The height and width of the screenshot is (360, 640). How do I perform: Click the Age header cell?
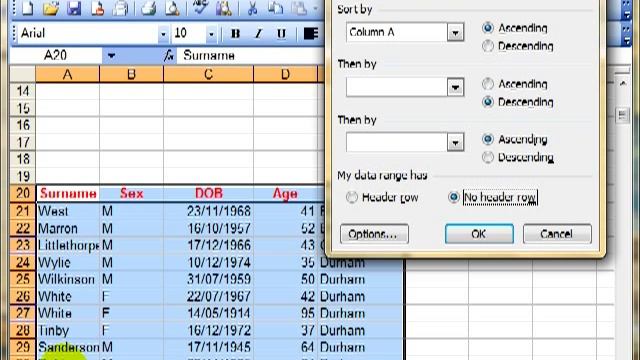pos(285,193)
